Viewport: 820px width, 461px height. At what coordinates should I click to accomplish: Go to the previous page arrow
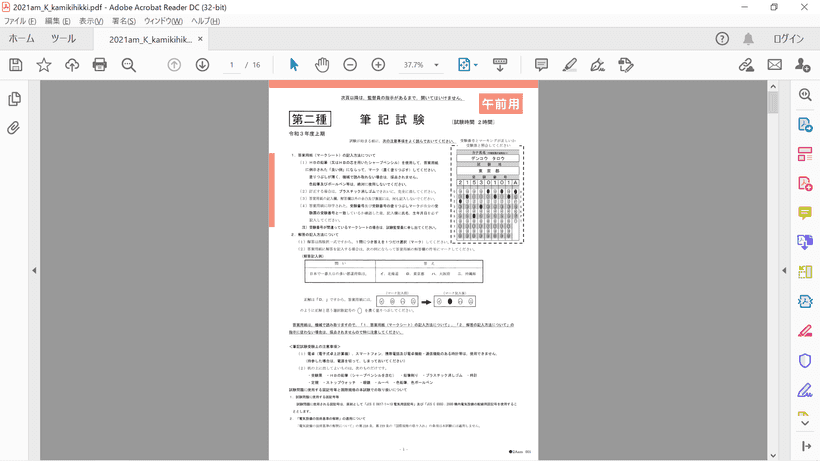point(174,65)
